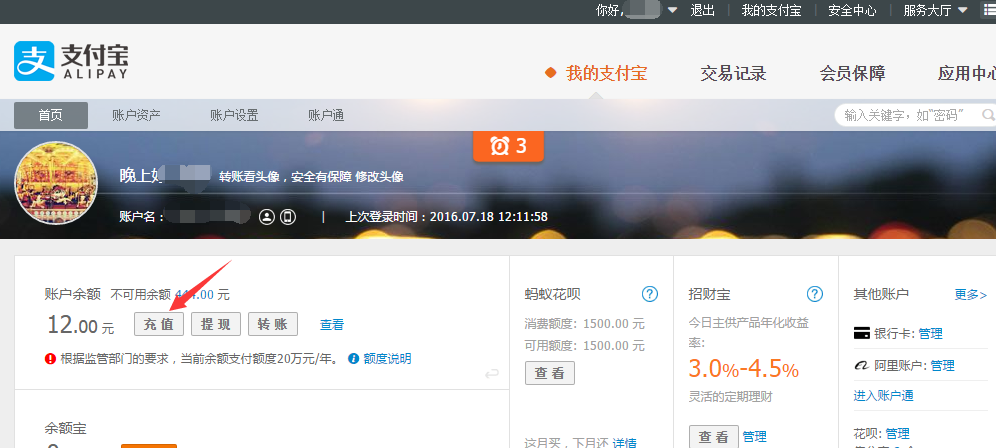Click 管理 link beside 招财宝 查看 button
This screenshot has height=448, width=996.
(x=755, y=437)
